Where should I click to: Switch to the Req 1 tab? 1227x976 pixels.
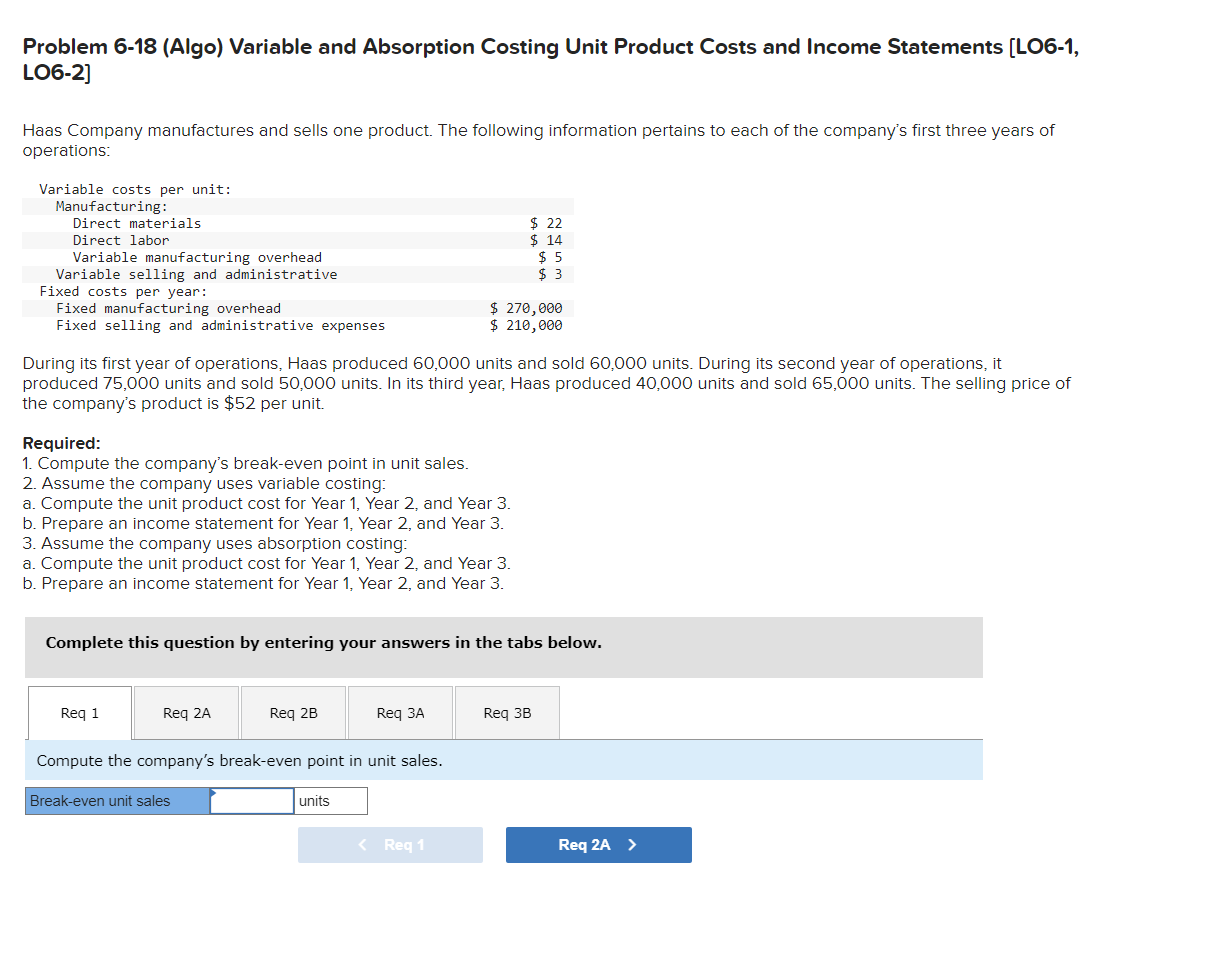pos(79,712)
